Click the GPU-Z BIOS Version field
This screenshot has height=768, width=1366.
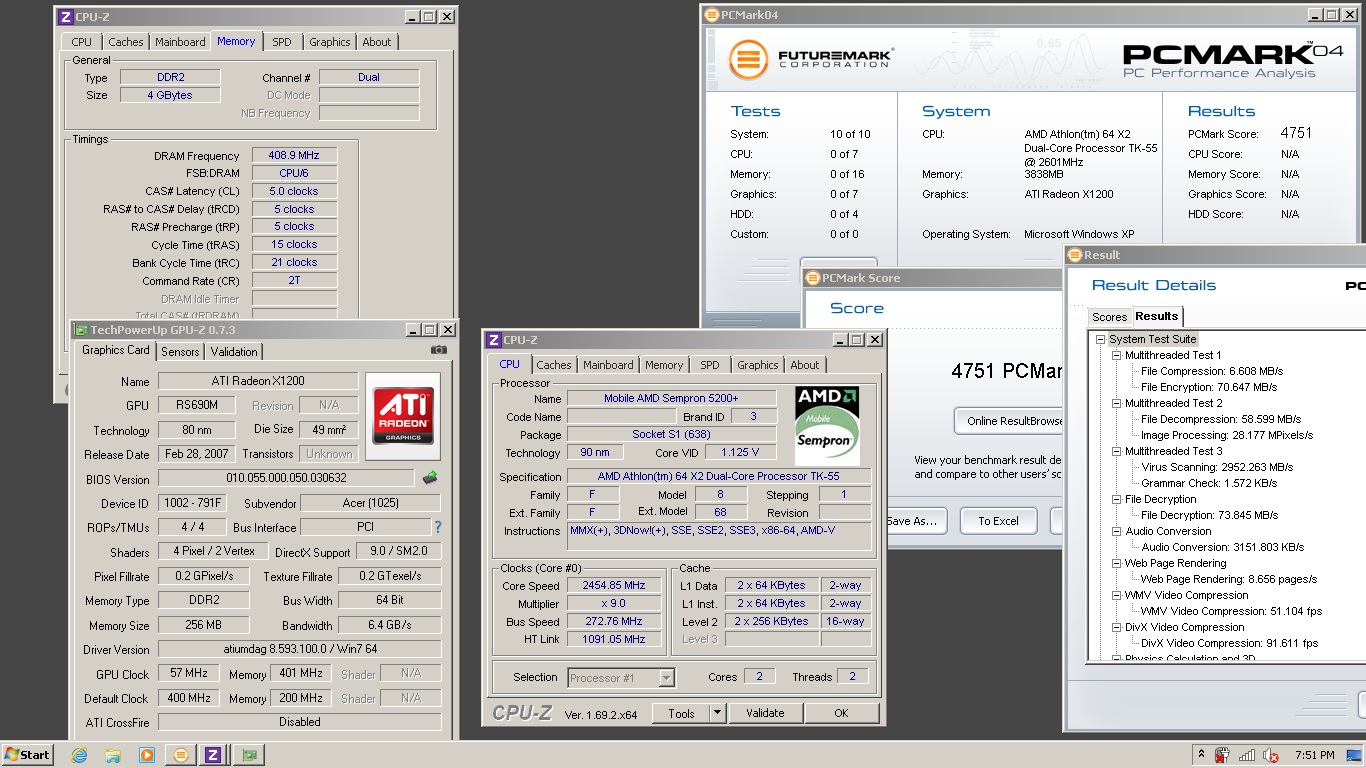pos(286,478)
